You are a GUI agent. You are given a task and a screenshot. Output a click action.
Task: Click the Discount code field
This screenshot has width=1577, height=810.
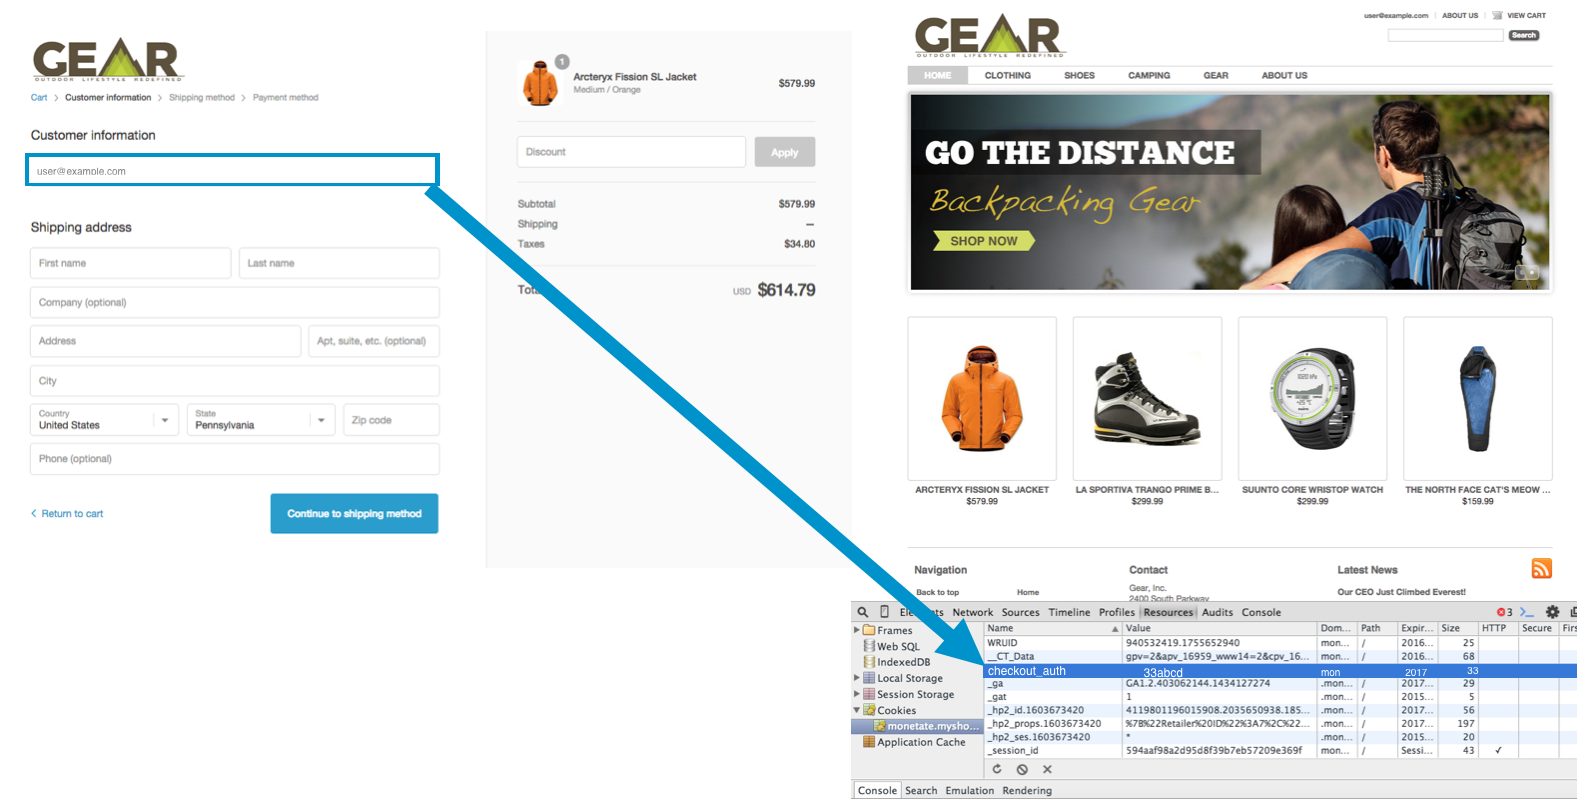tap(632, 152)
